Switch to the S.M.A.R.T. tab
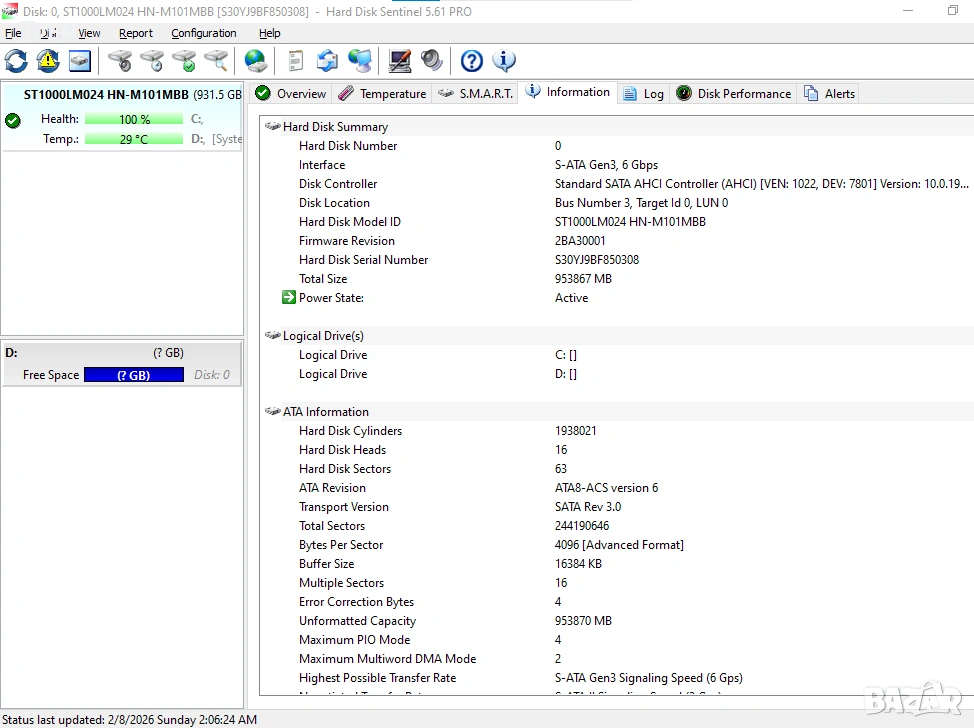This screenshot has height=728, width=974. click(x=476, y=94)
